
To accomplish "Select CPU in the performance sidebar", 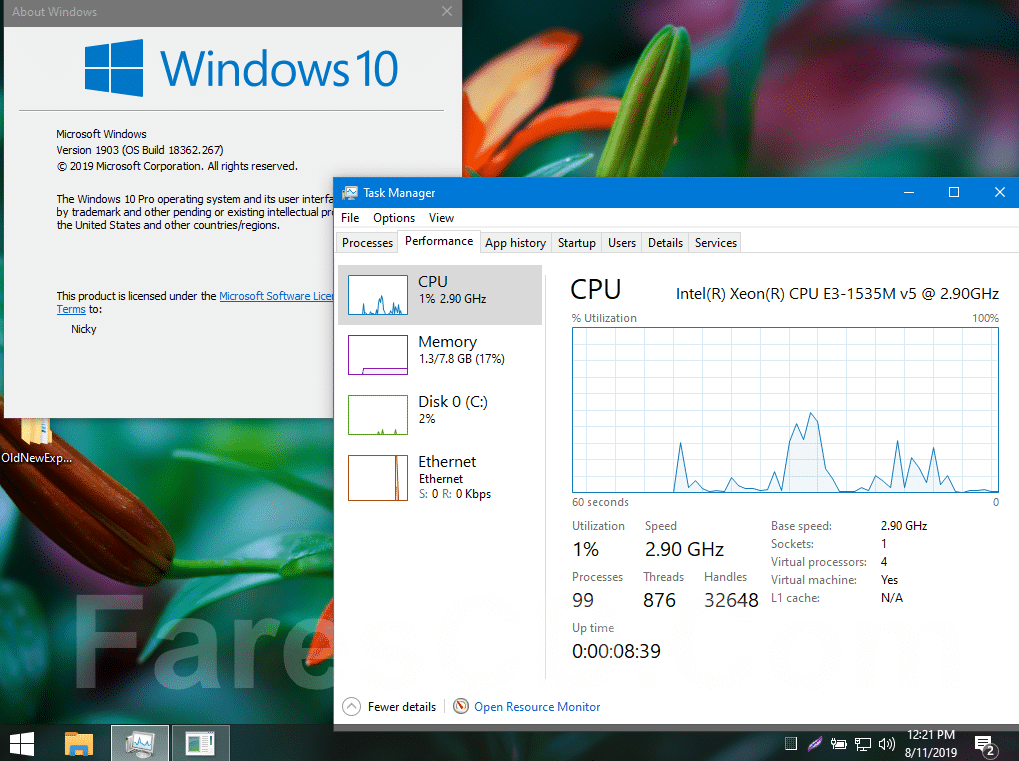I will (440, 294).
